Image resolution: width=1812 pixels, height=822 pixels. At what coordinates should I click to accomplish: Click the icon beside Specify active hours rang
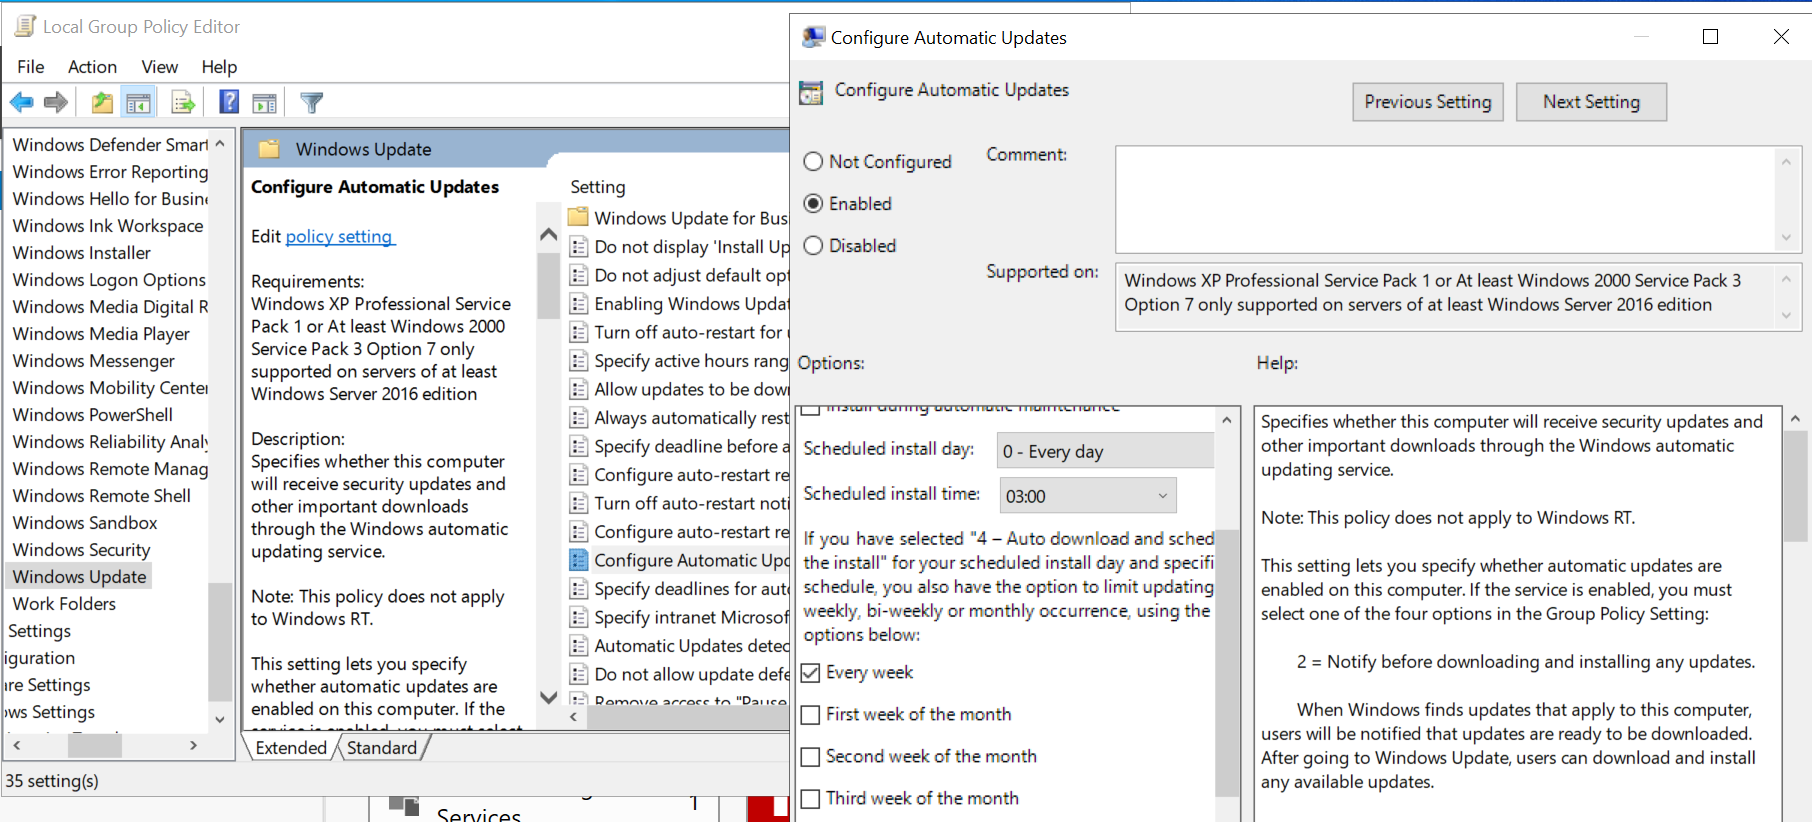click(578, 360)
